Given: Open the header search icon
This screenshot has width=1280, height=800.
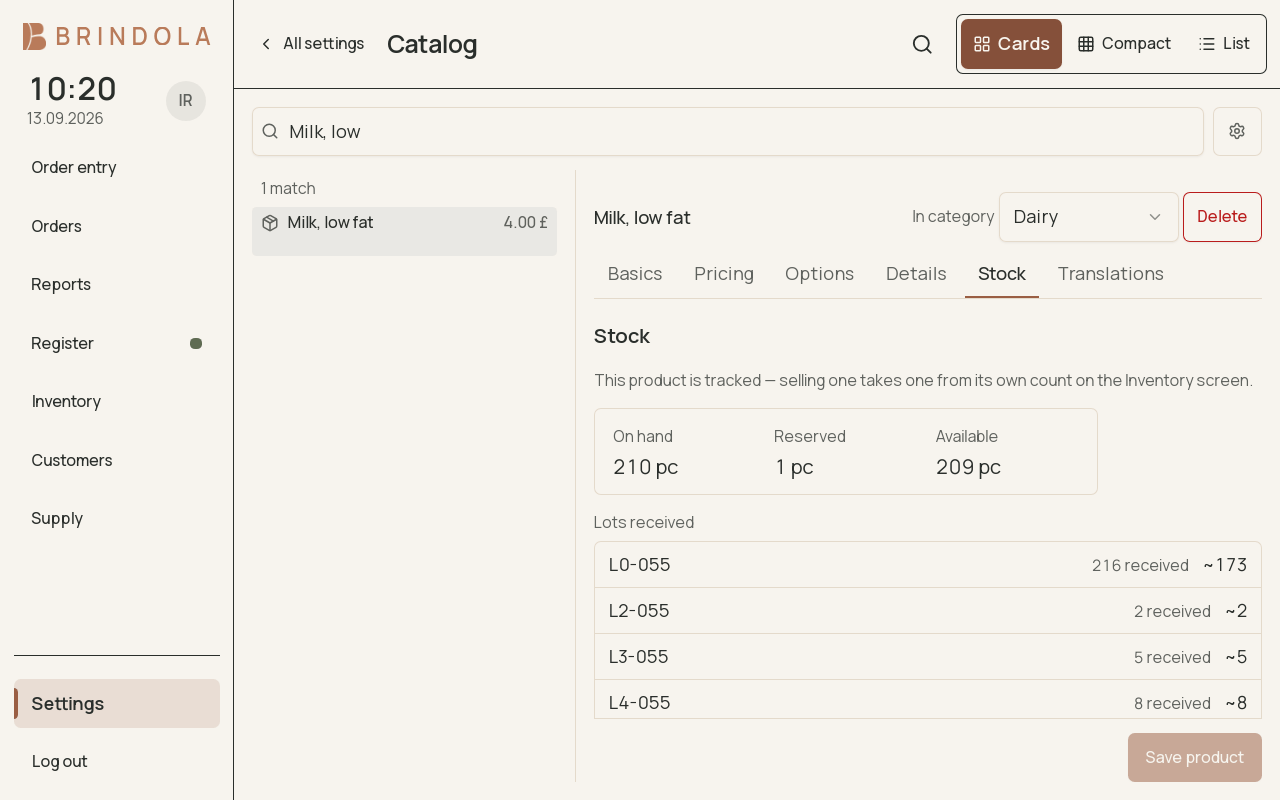Looking at the screenshot, I should 922,44.
